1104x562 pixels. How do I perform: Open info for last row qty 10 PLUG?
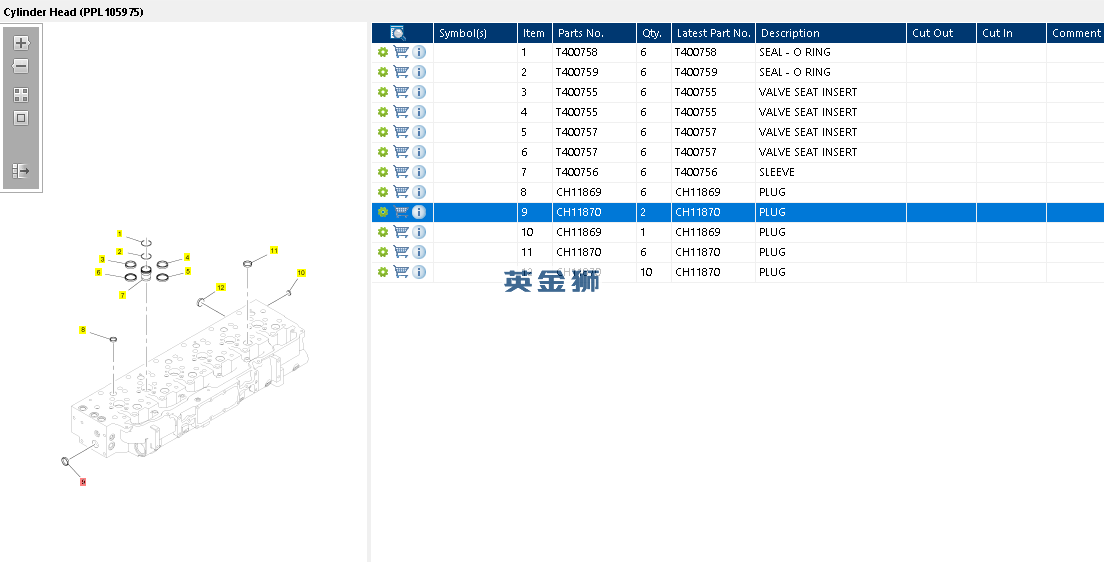coord(419,272)
